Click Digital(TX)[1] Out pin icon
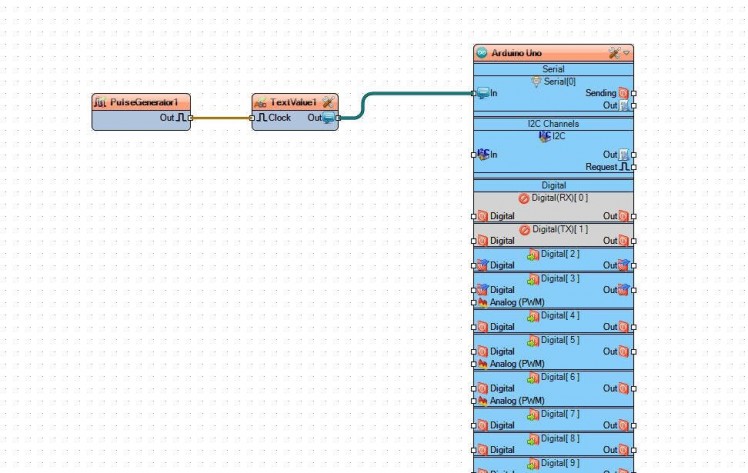748x473 pixels. (x=623, y=241)
